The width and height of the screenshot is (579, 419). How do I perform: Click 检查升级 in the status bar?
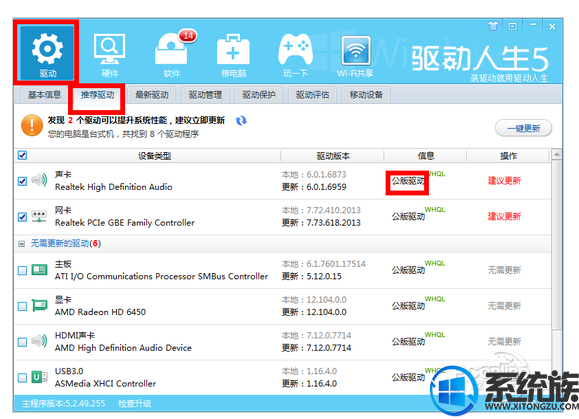tap(134, 403)
